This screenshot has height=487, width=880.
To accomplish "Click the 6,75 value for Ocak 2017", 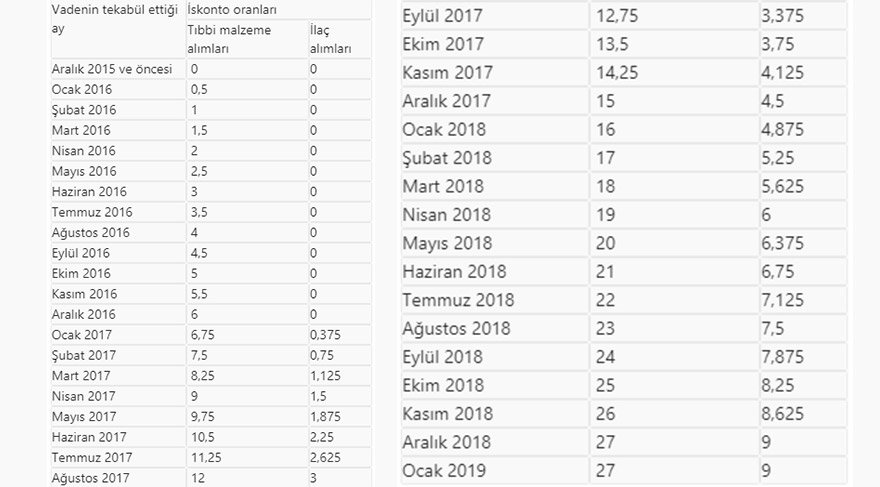I will coord(204,334).
